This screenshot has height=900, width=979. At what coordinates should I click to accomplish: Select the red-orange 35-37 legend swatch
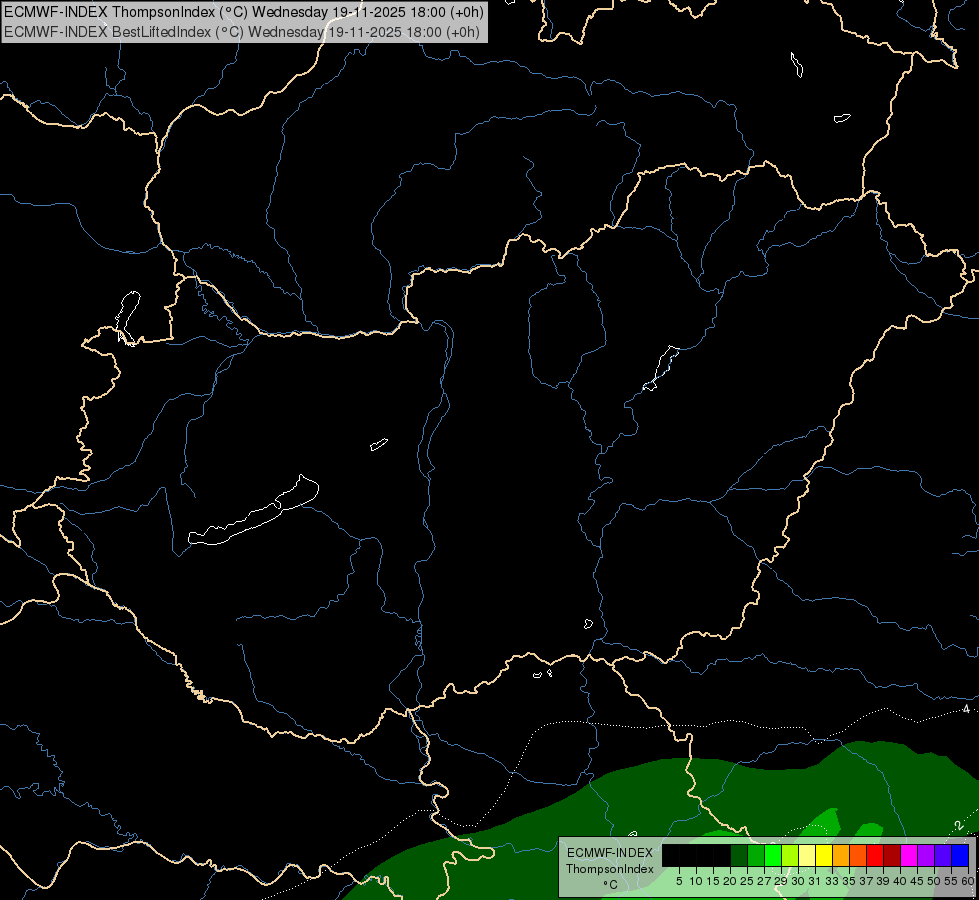click(858, 855)
